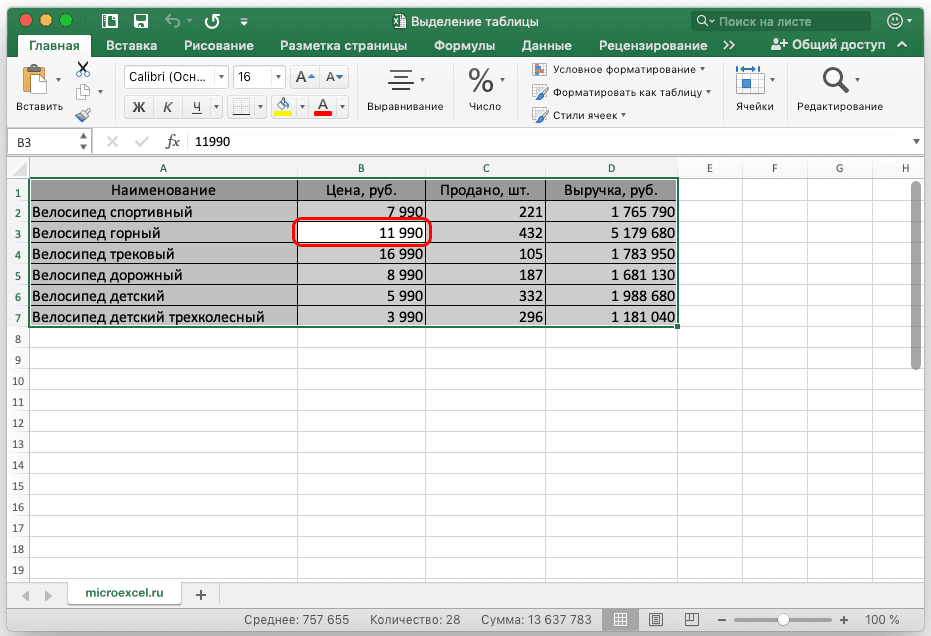Add a new sheet with plus icon
The width and height of the screenshot is (931, 636).
pyautogui.click(x=200, y=594)
